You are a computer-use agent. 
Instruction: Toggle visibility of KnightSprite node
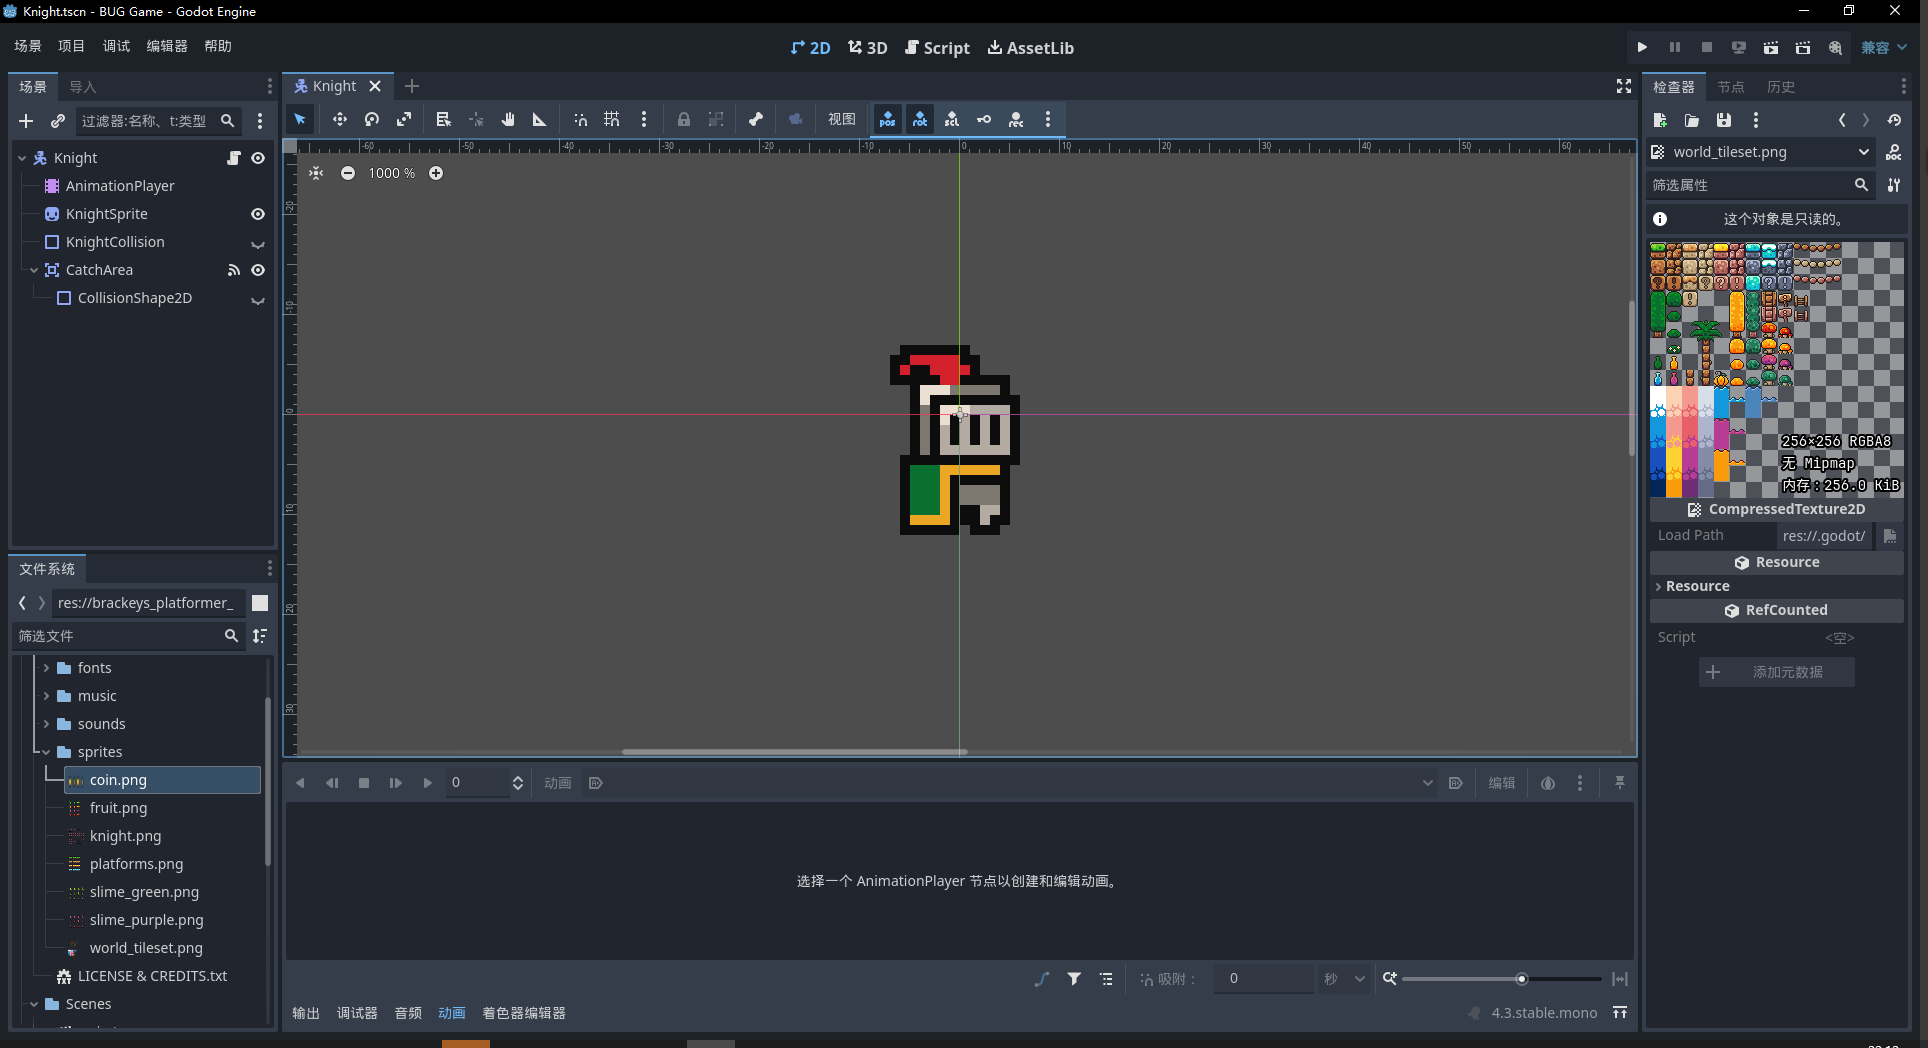coord(258,214)
